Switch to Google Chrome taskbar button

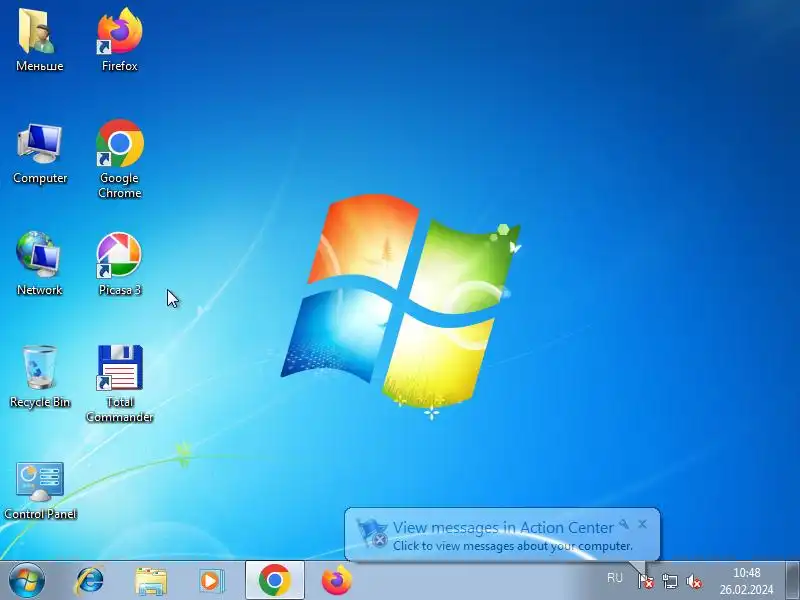274,580
